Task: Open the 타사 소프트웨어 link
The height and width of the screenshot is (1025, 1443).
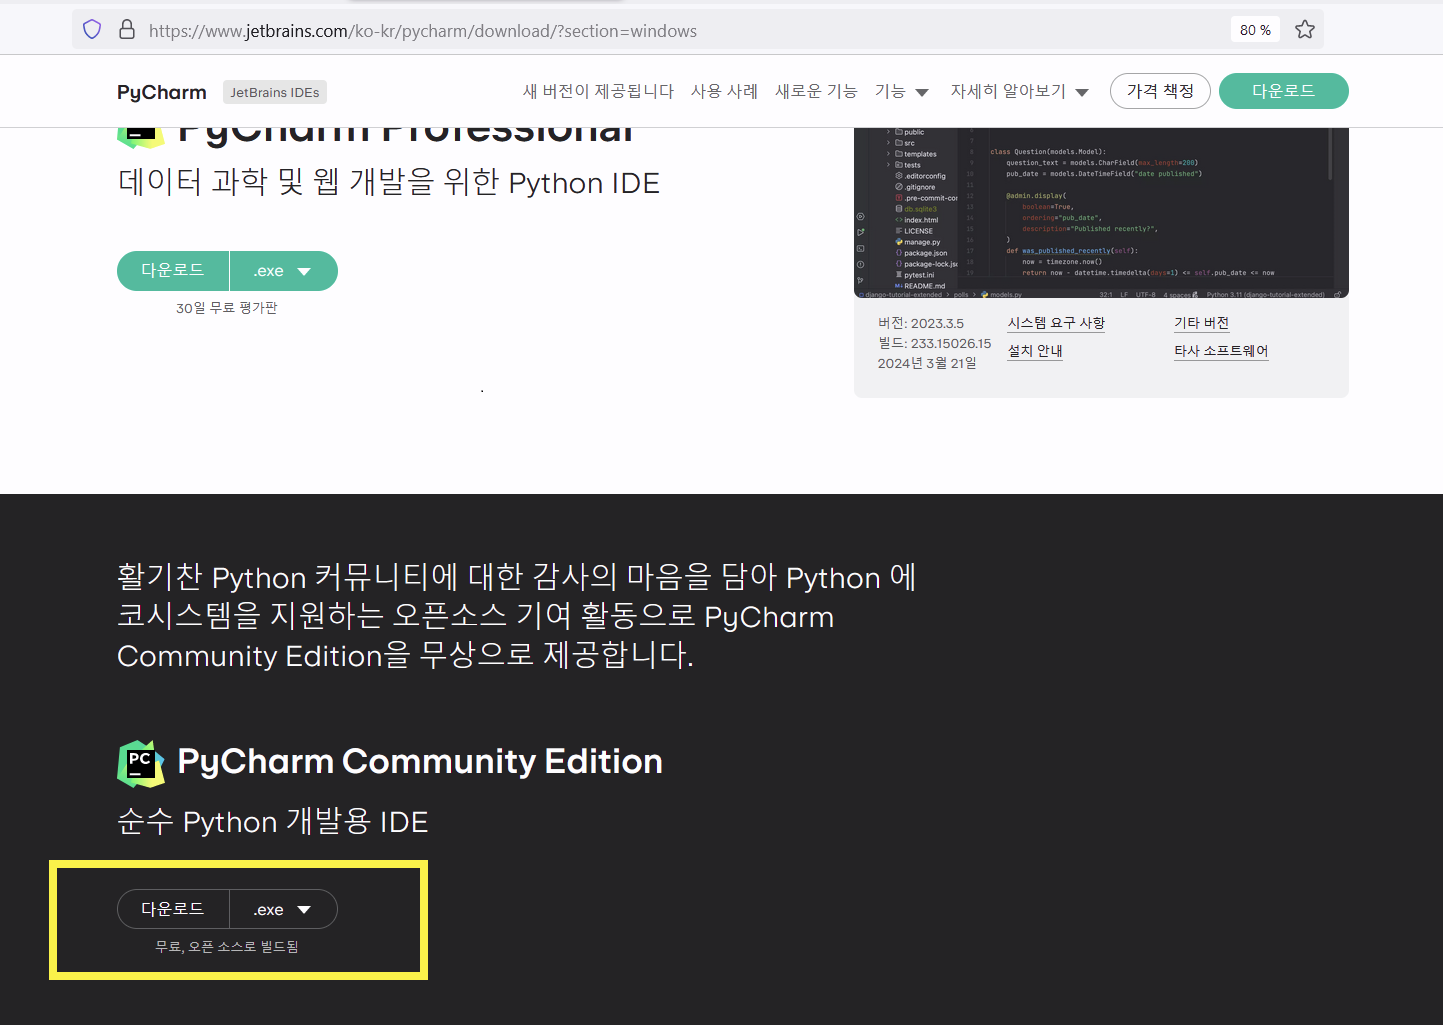Action: [1221, 351]
